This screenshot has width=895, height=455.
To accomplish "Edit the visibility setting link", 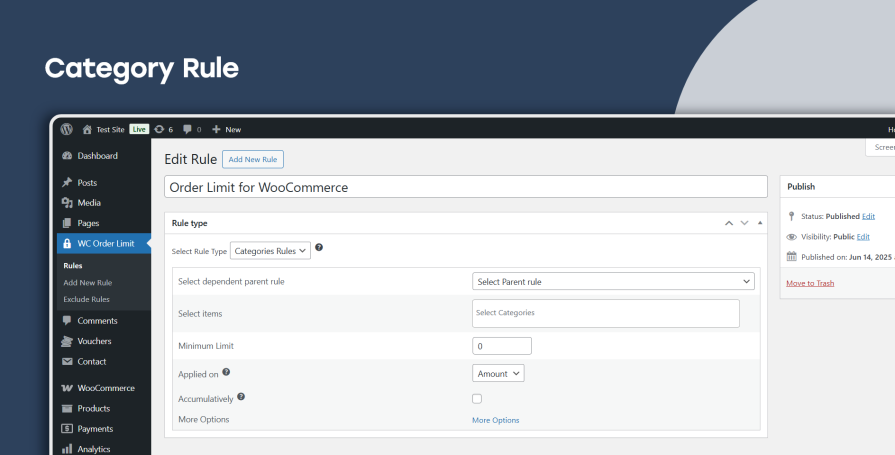I will [x=863, y=237].
